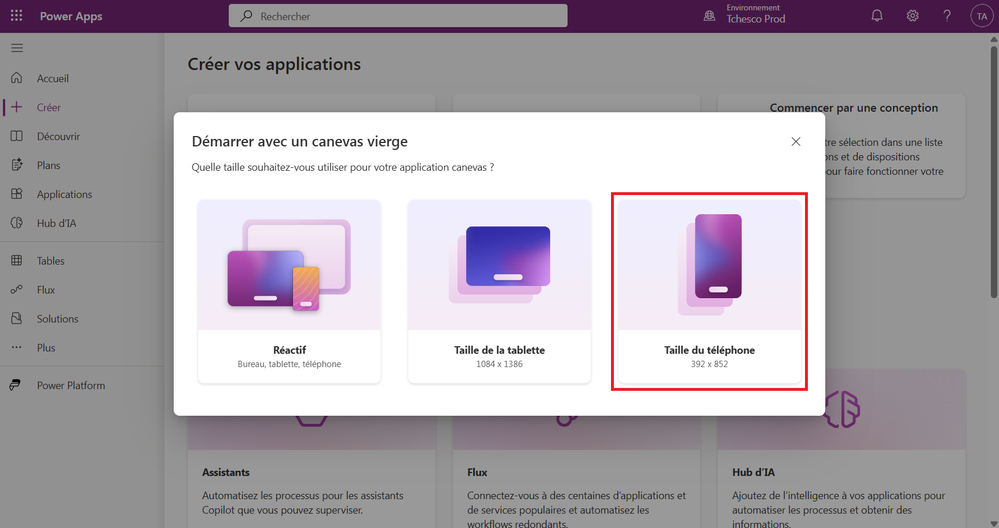The height and width of the screenshot is (528, 999).
Task: Click the Bureau, tablette, téléphone subtitle
Action: [x=289, y=364]
